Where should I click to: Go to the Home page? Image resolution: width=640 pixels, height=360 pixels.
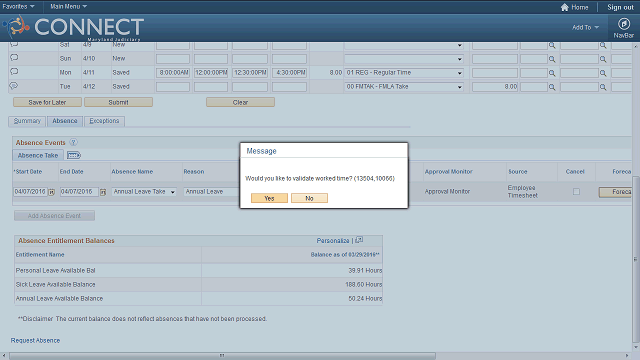coord(574,7)
